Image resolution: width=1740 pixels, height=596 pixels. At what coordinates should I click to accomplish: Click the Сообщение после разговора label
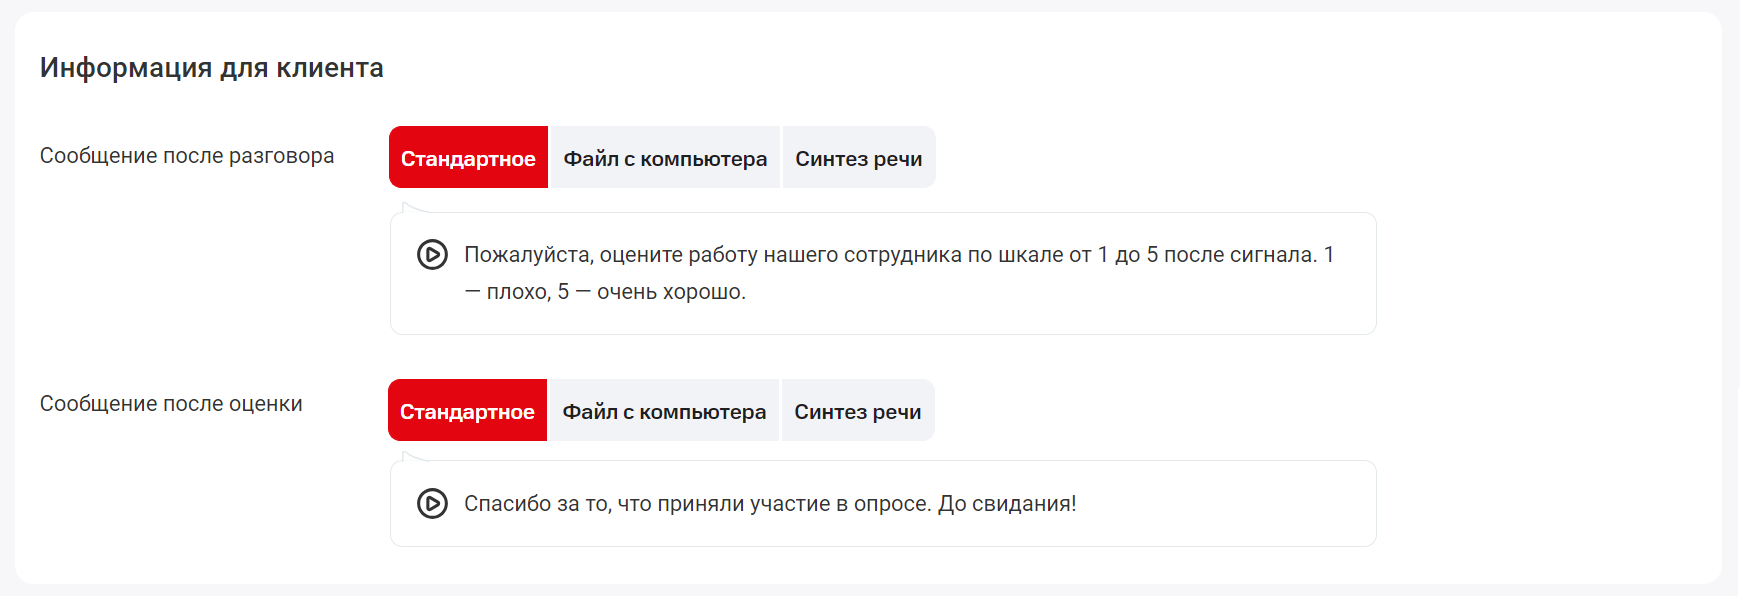187,156
